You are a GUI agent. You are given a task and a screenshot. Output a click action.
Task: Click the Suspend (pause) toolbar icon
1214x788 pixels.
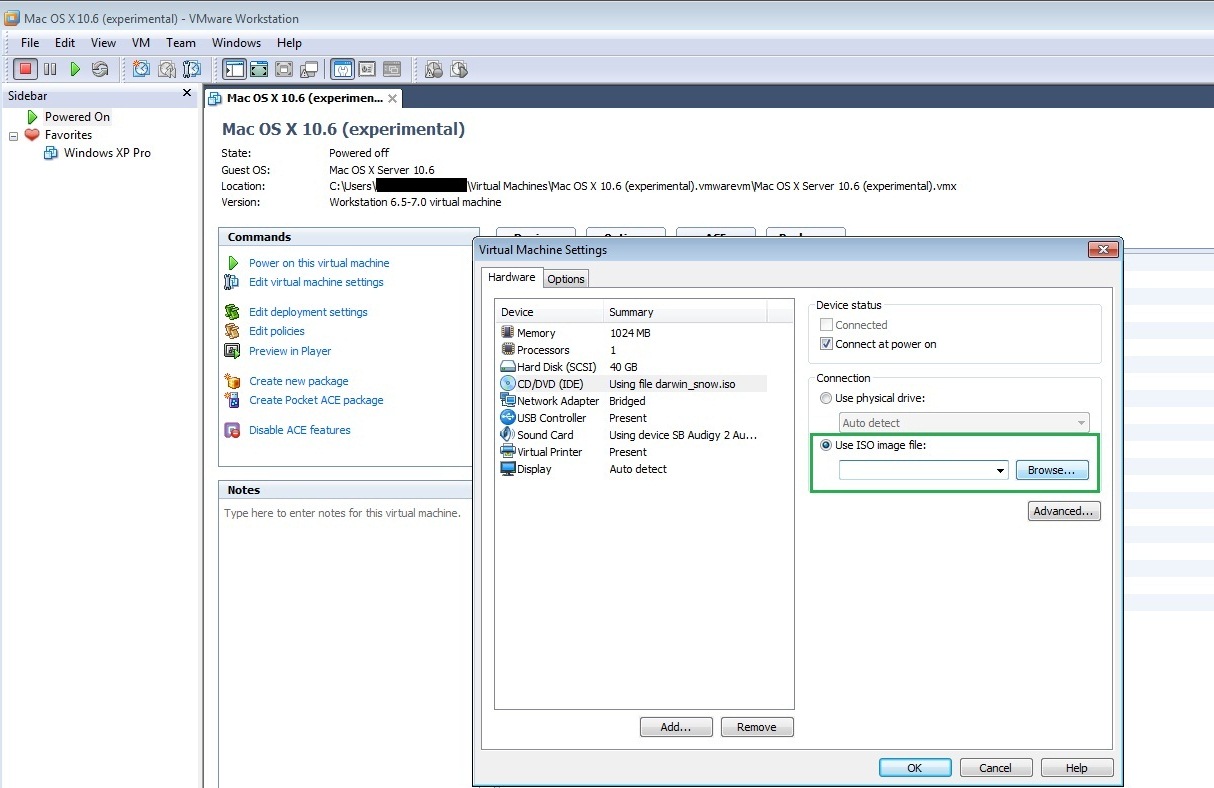click(50, 69)
